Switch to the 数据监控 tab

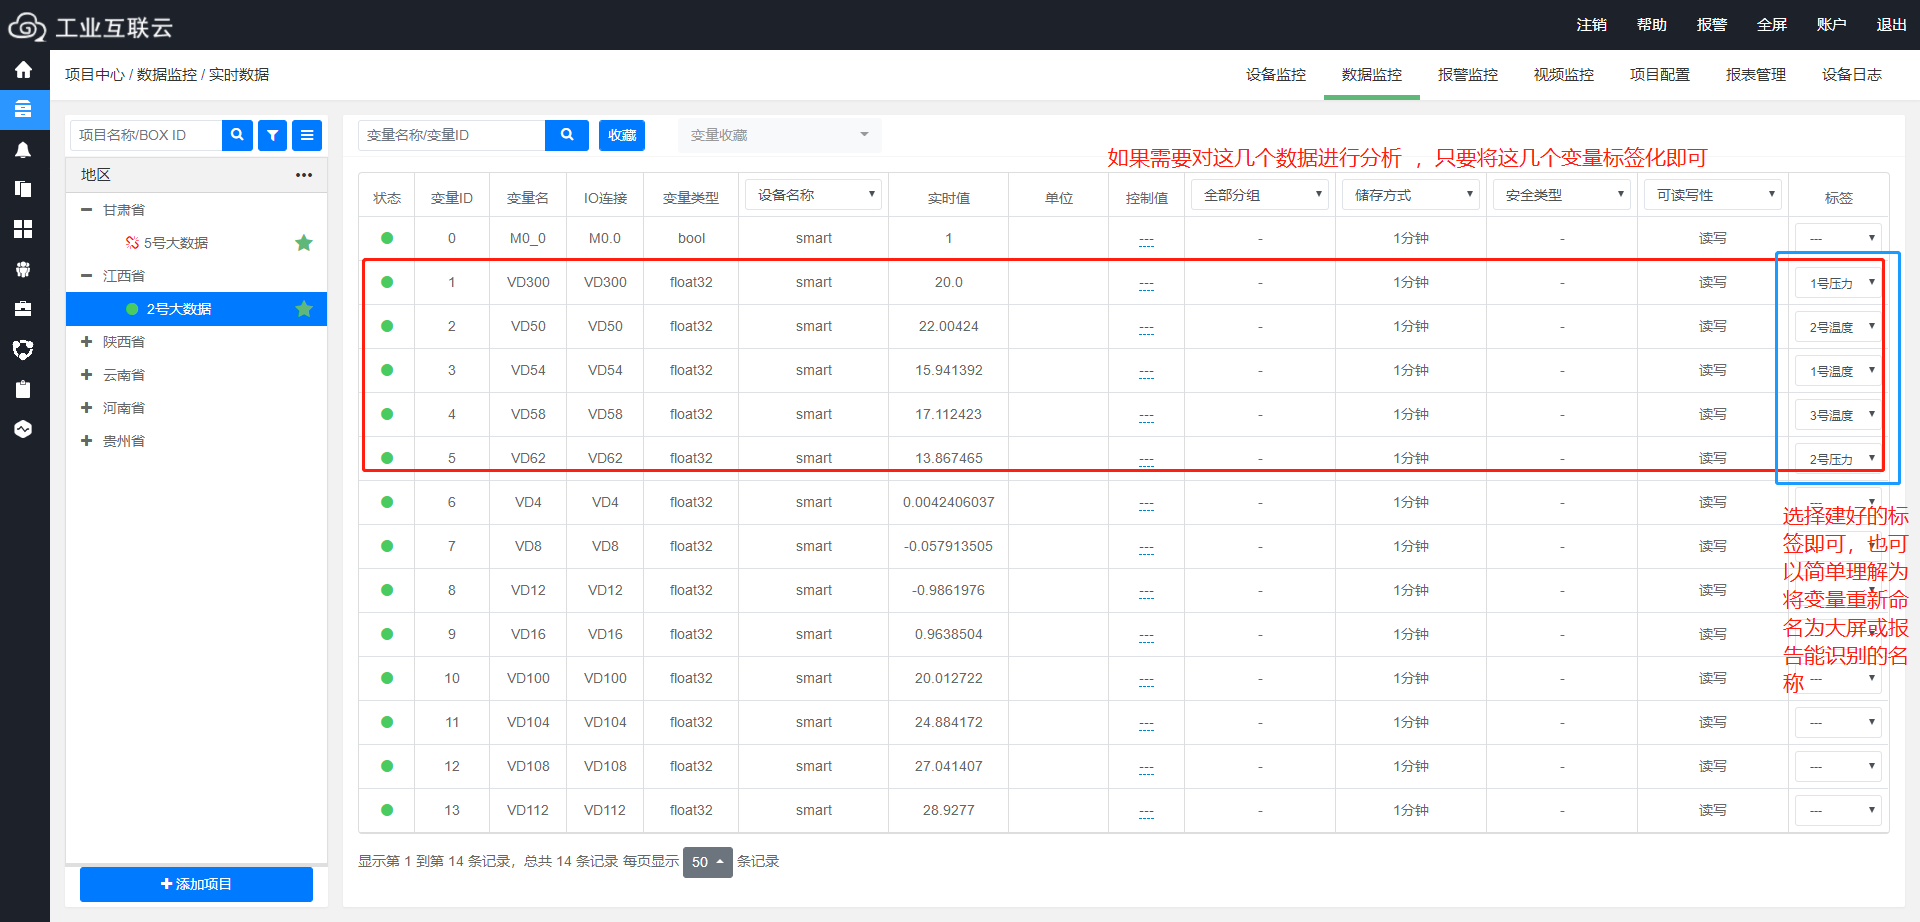pos(1372,75)
